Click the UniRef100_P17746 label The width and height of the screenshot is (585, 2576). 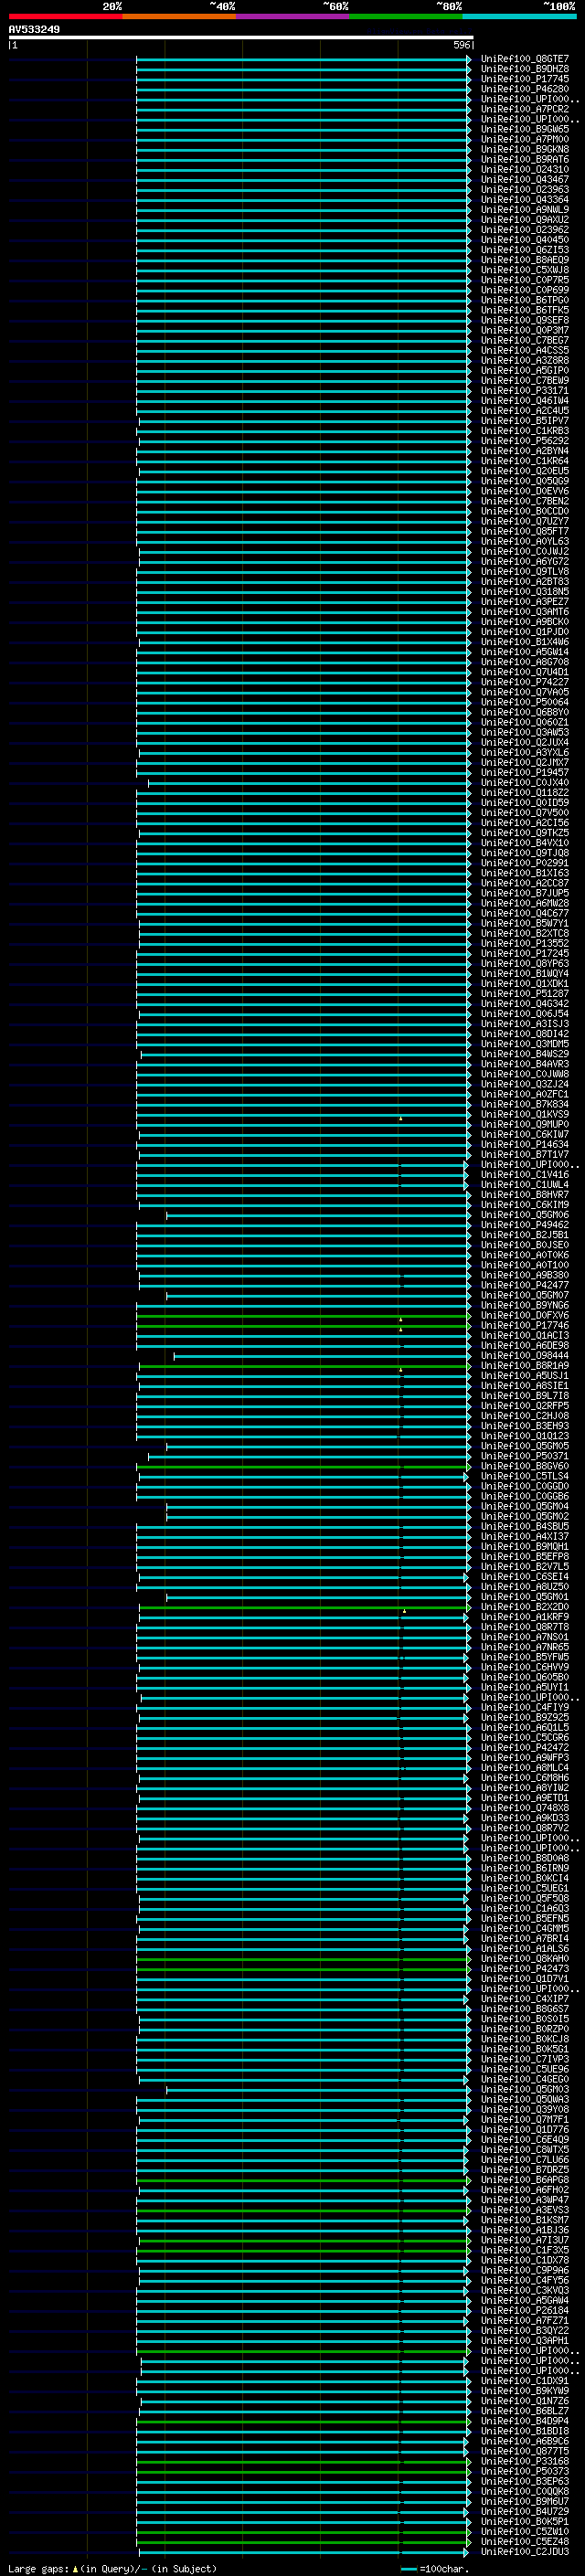pyautogui.click(x=524, y=1326)
